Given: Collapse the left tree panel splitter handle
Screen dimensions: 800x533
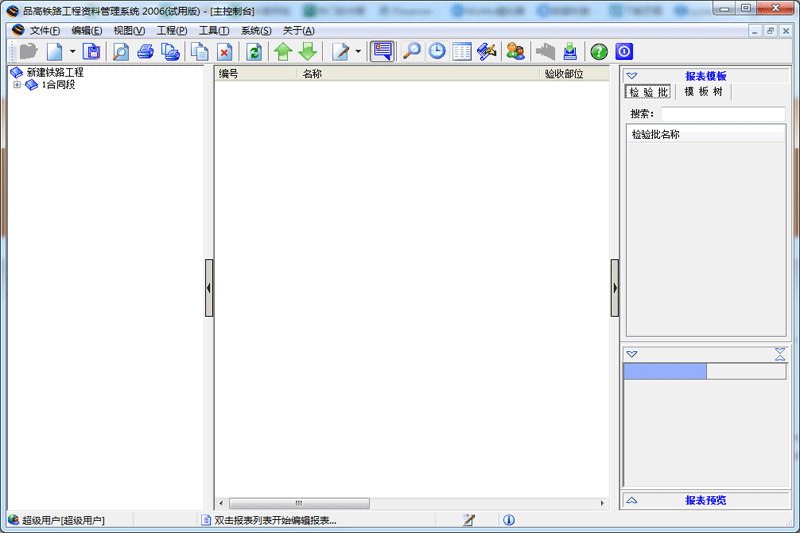Looking at the screenshot, I should pyautogui.click(x=209, y=288).
